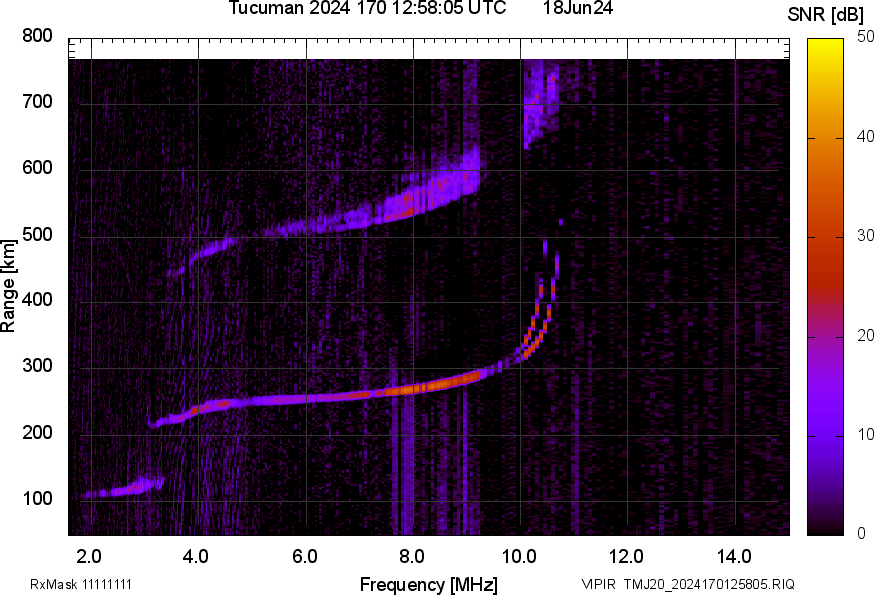Click the frequency tick label 12.0
Screen dimensions: 874x595
click(x=627, y=556)
